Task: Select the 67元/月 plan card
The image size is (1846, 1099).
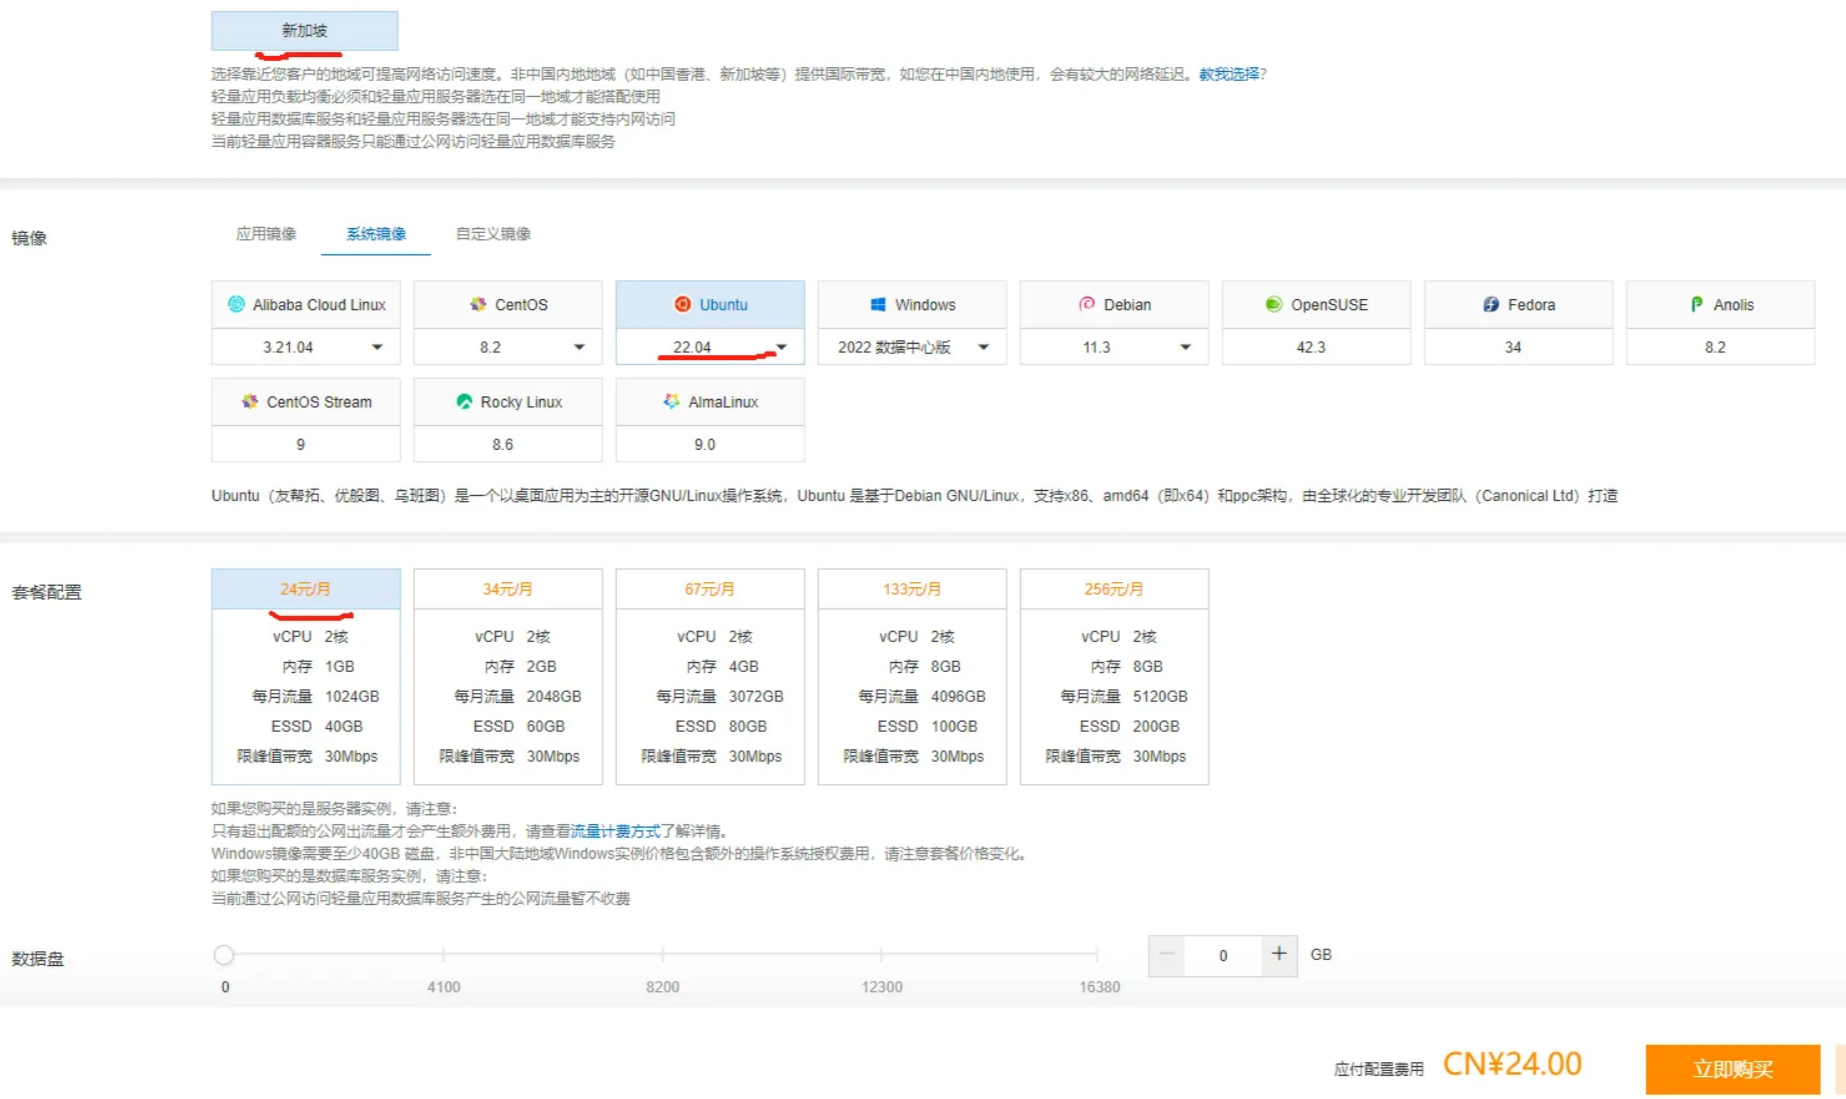Action: click(710, 676)
